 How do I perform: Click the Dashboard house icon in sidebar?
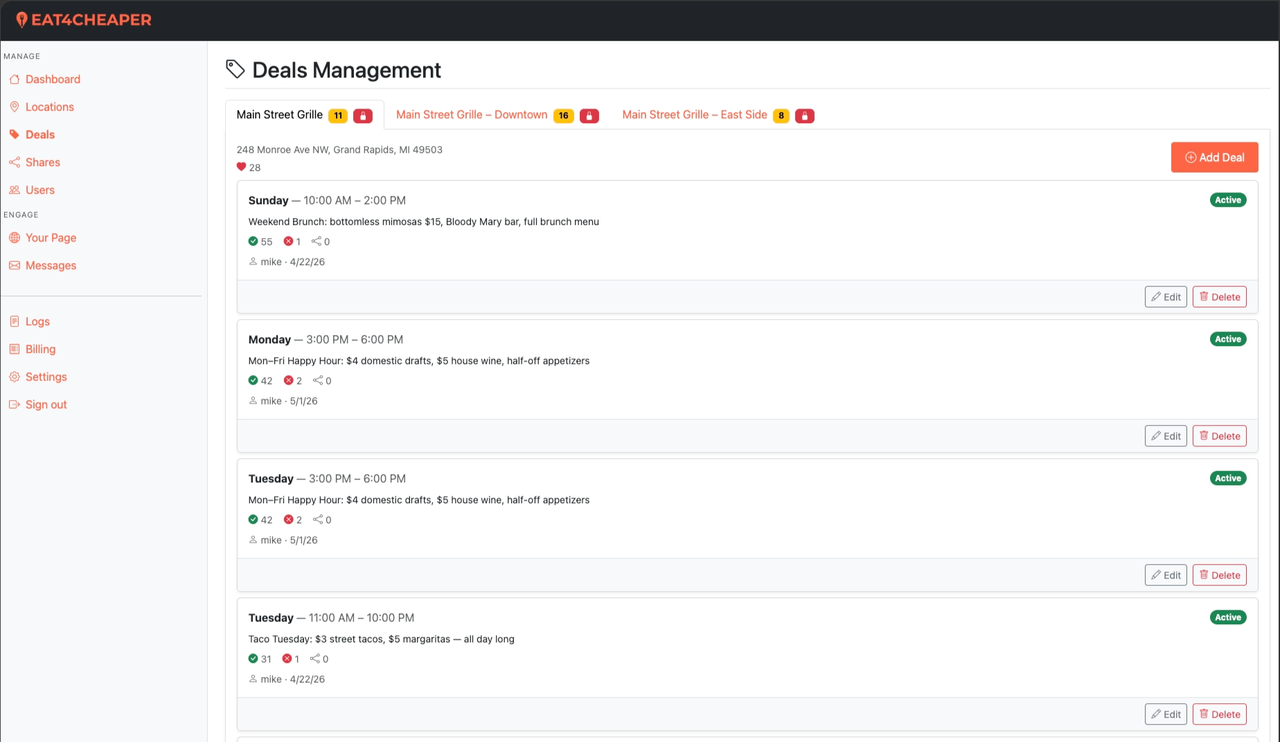tap(14, 79)
